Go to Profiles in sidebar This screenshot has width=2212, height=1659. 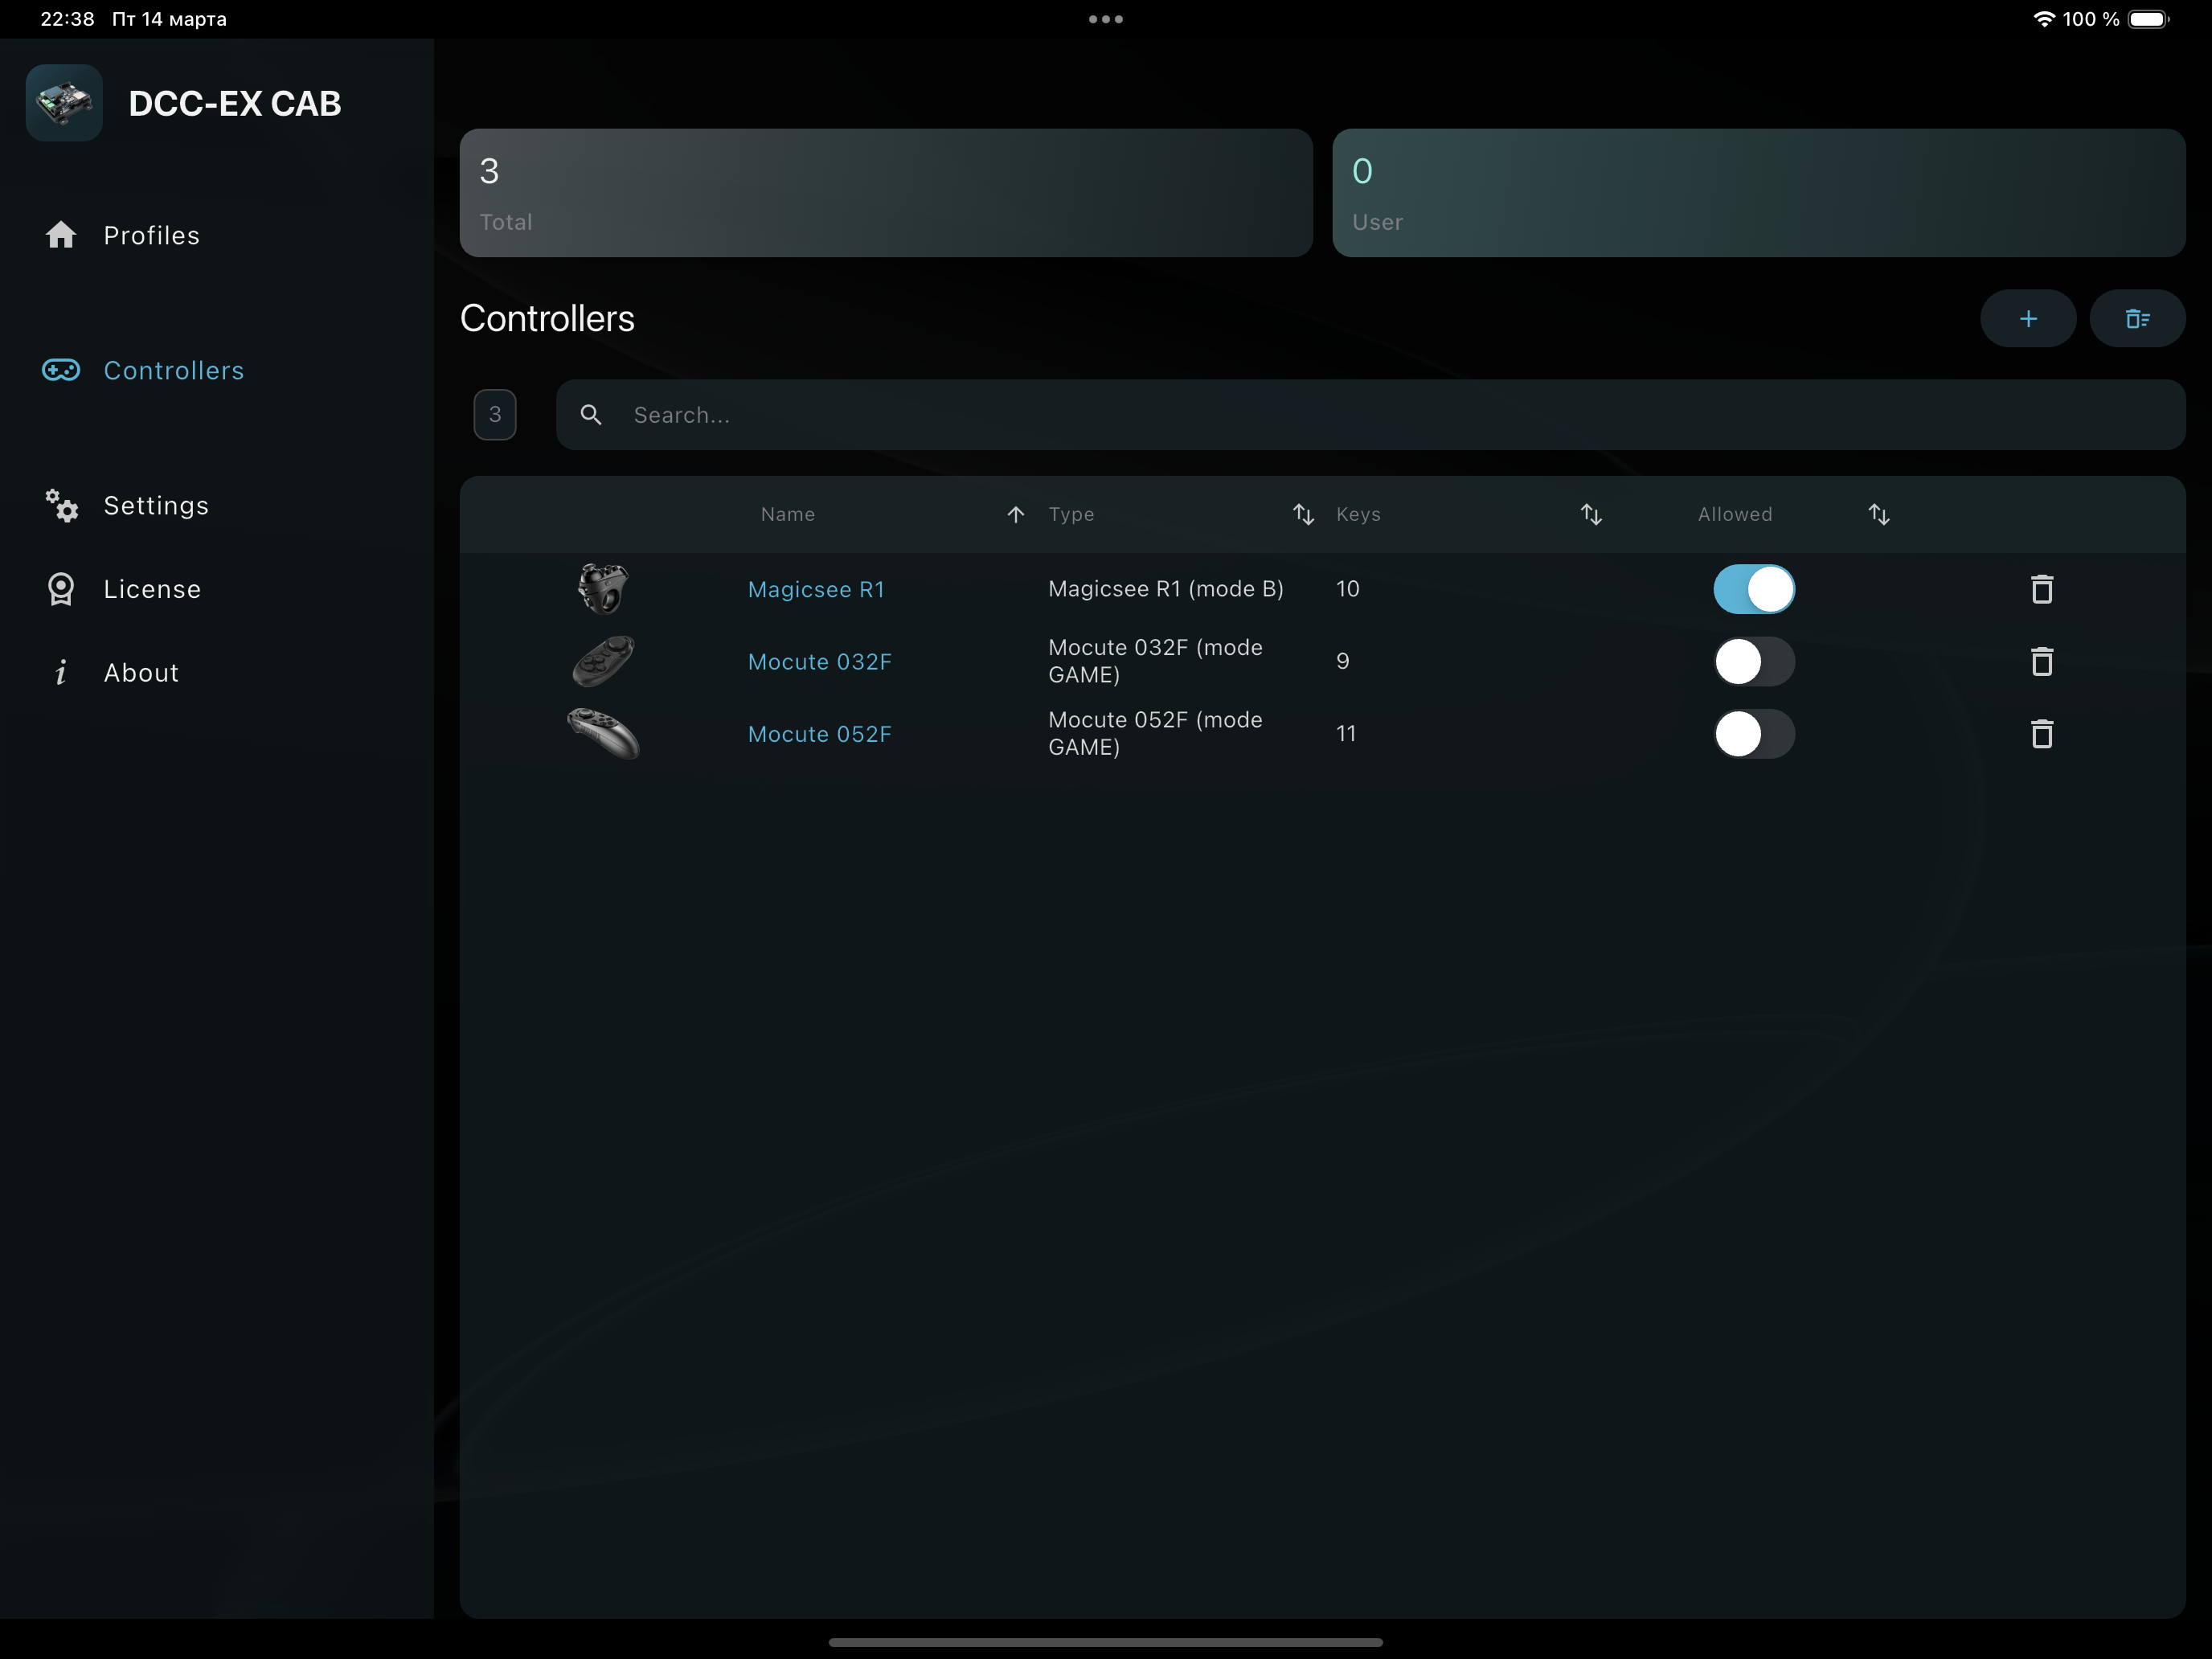(x=152, y=235)
